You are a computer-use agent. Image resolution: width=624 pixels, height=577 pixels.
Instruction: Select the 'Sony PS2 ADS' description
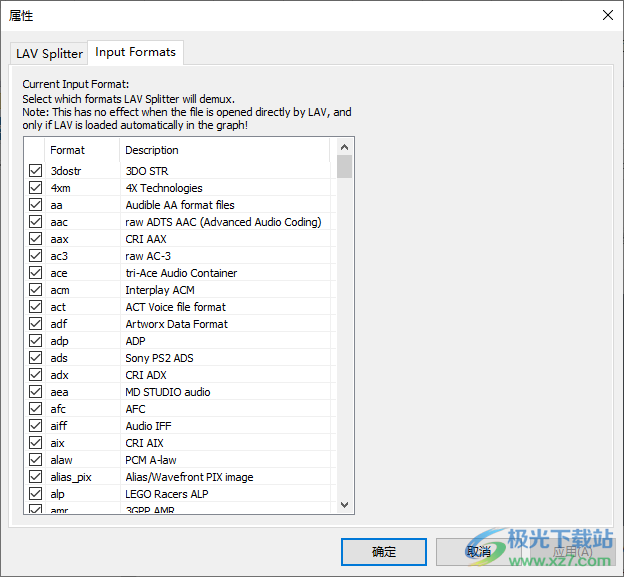[159, 358]
